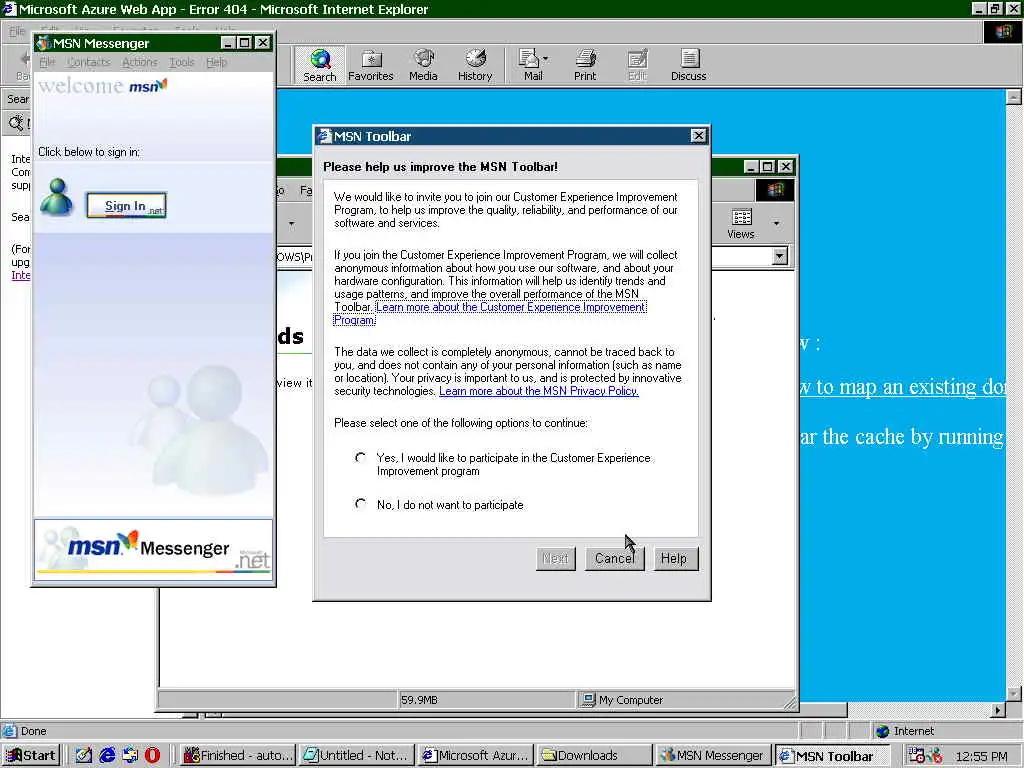Click the Start button
Screen dimensions: 1024x768
[x=31, y=756]
